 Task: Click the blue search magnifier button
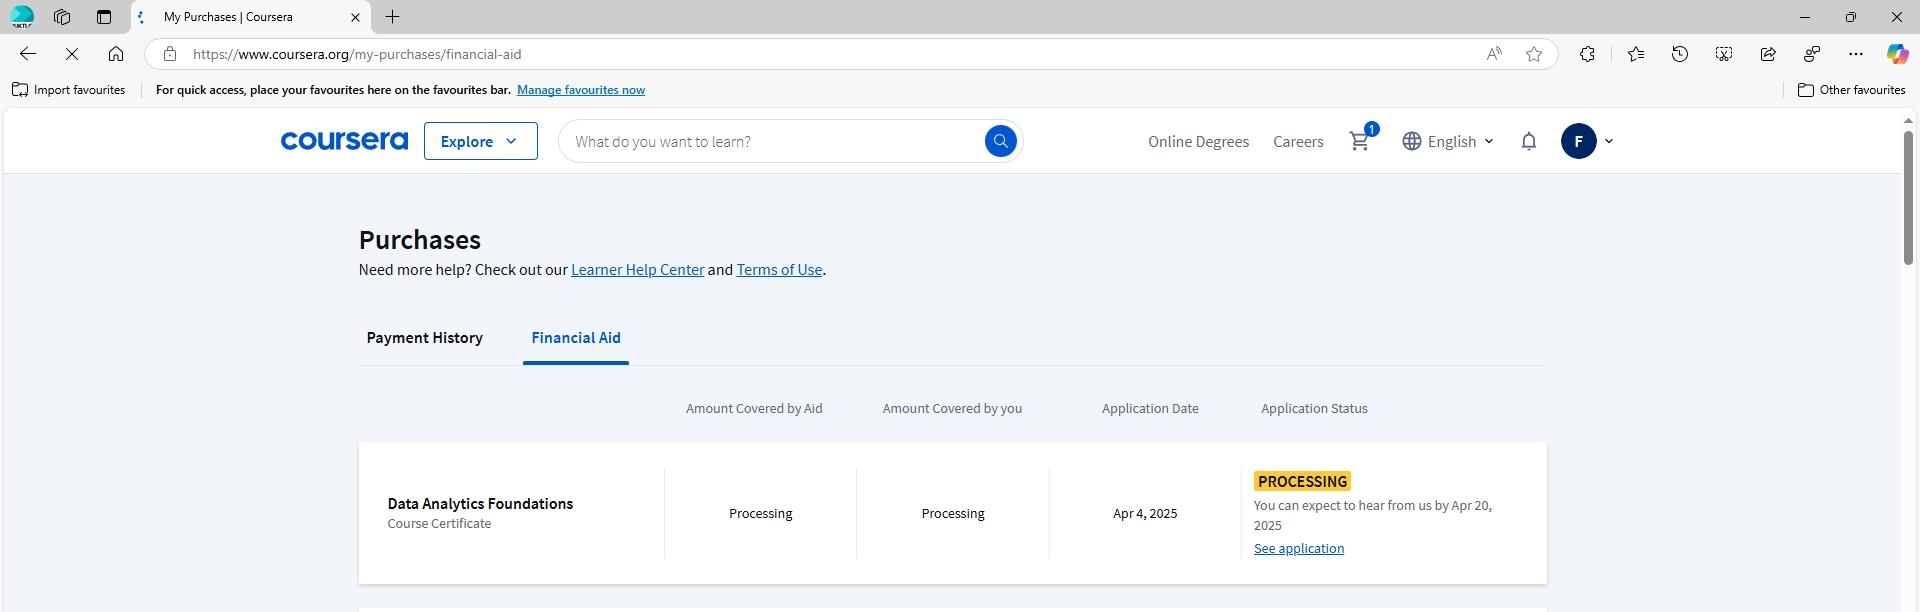1000,141
